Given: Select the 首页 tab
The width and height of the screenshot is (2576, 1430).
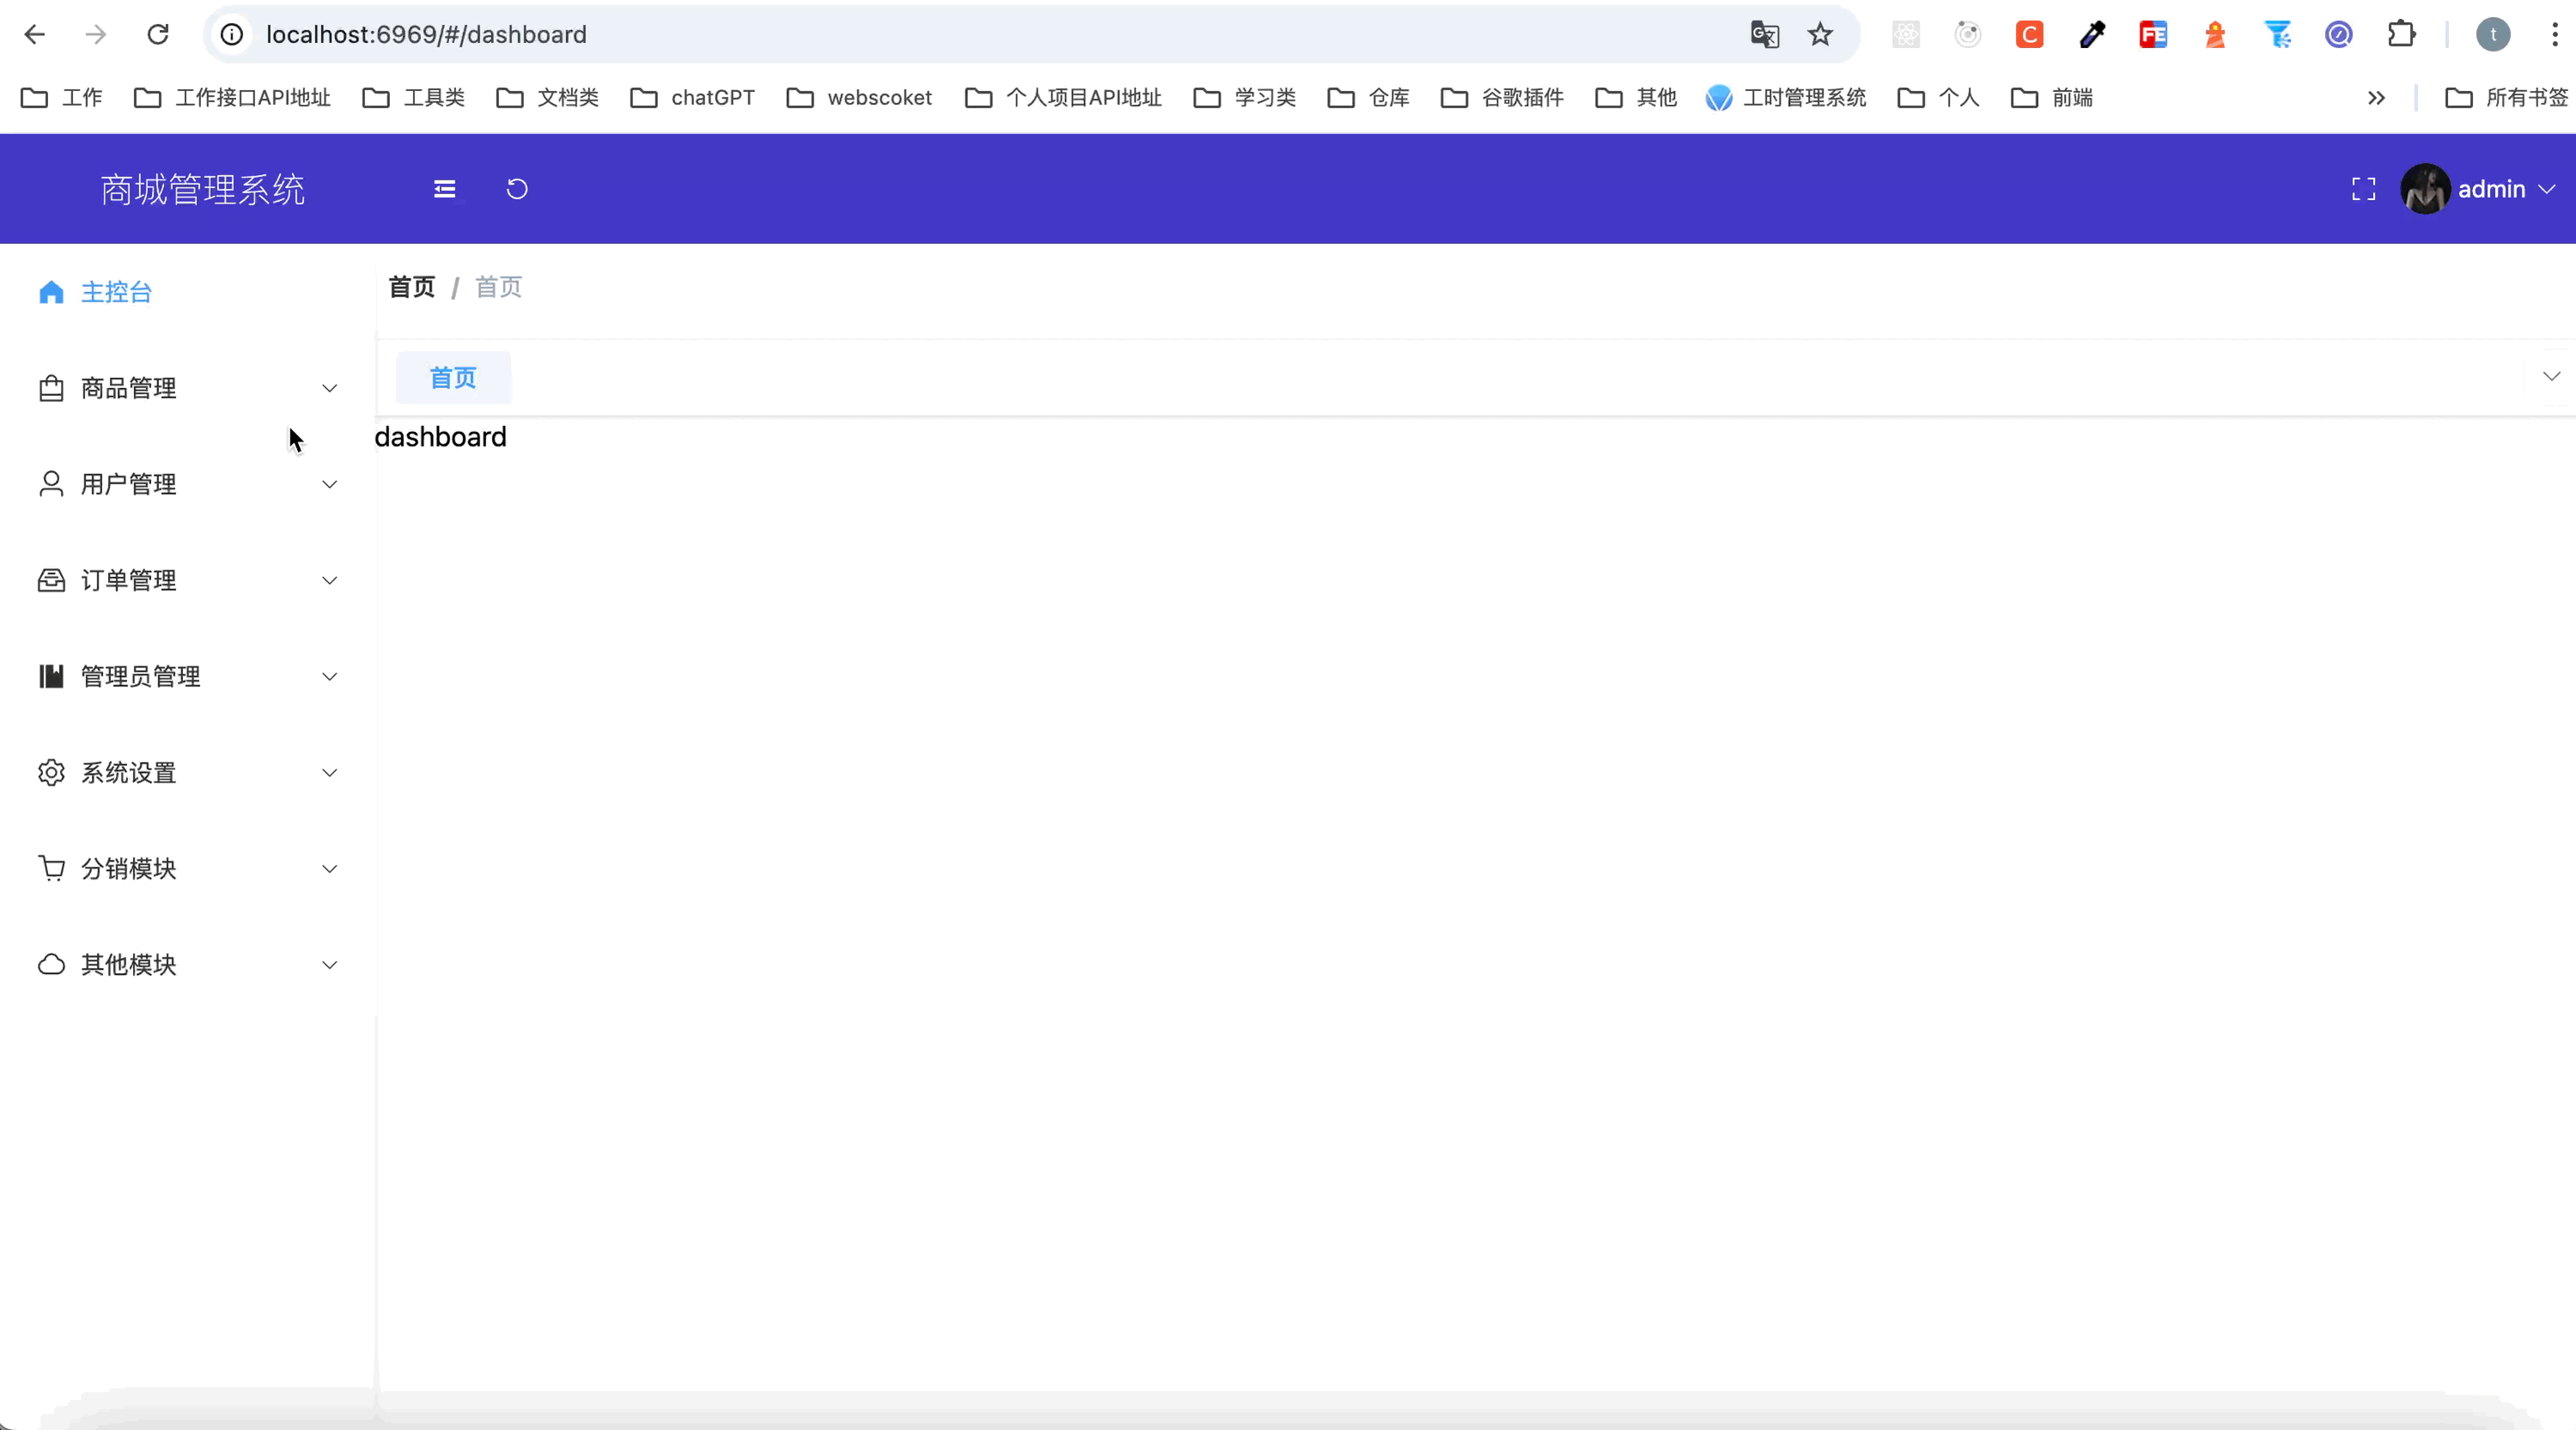Looking at the screenshot, I should [453, 377].
